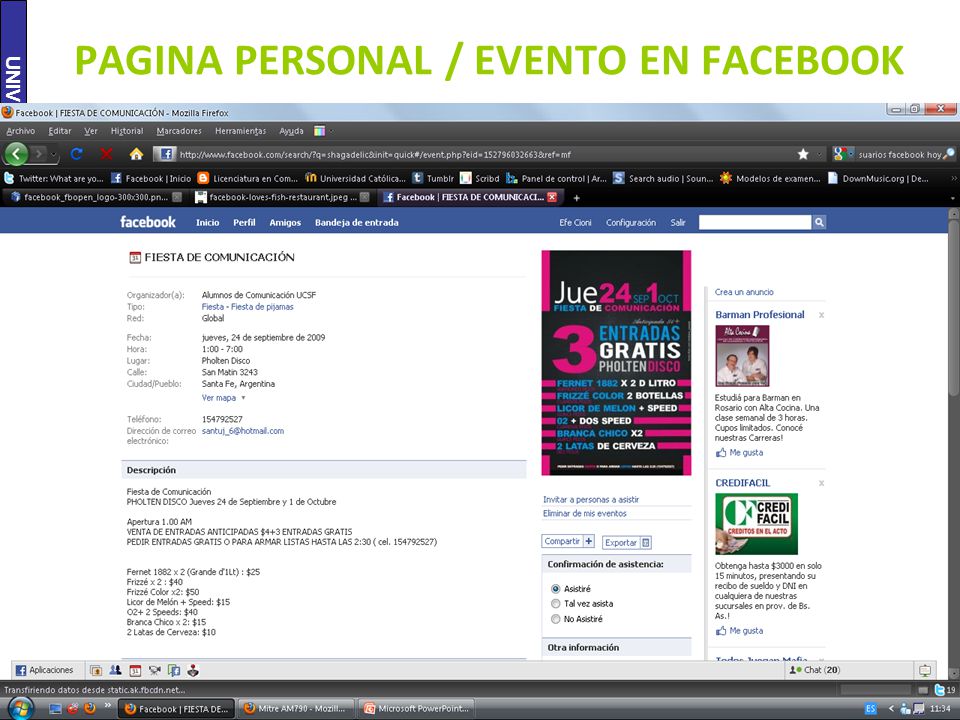Click Me gusta under the Barman Profesional ad
Viewport: 960px width, 720px height.
point(746,452)
